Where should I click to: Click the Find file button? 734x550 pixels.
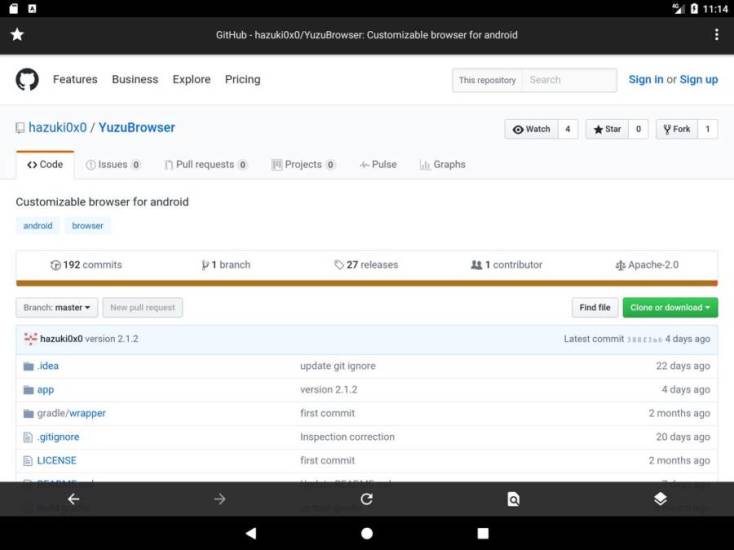pyautogui.click(x=594, y=308)
